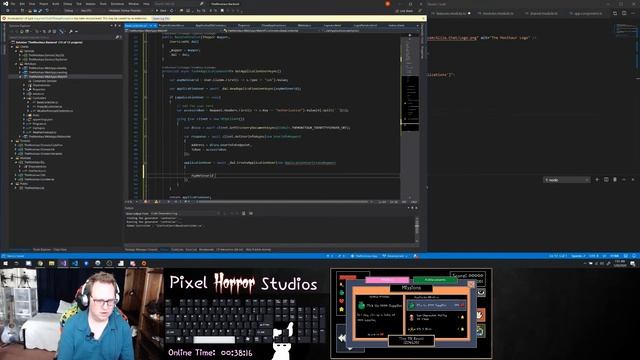Click the Task View taskbar icon
Viewport: 640px width, 360px height.
28,264
